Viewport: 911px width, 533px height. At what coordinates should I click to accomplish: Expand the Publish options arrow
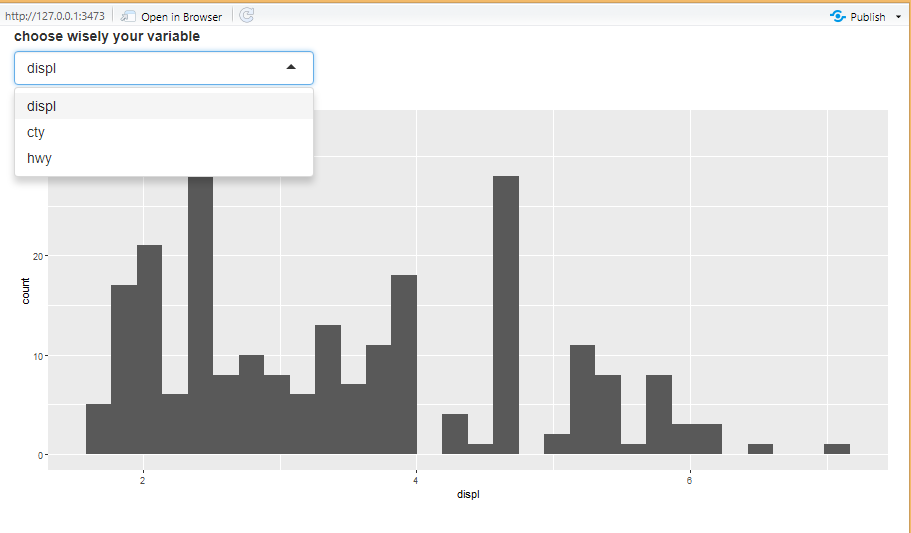[899, 17]
